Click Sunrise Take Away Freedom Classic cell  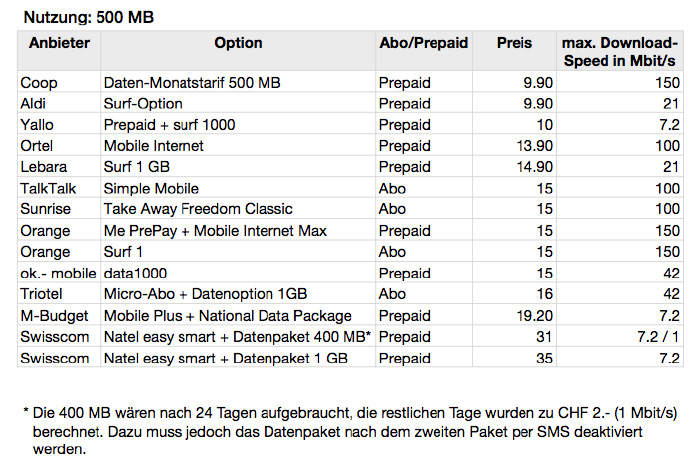coord(238,209)
